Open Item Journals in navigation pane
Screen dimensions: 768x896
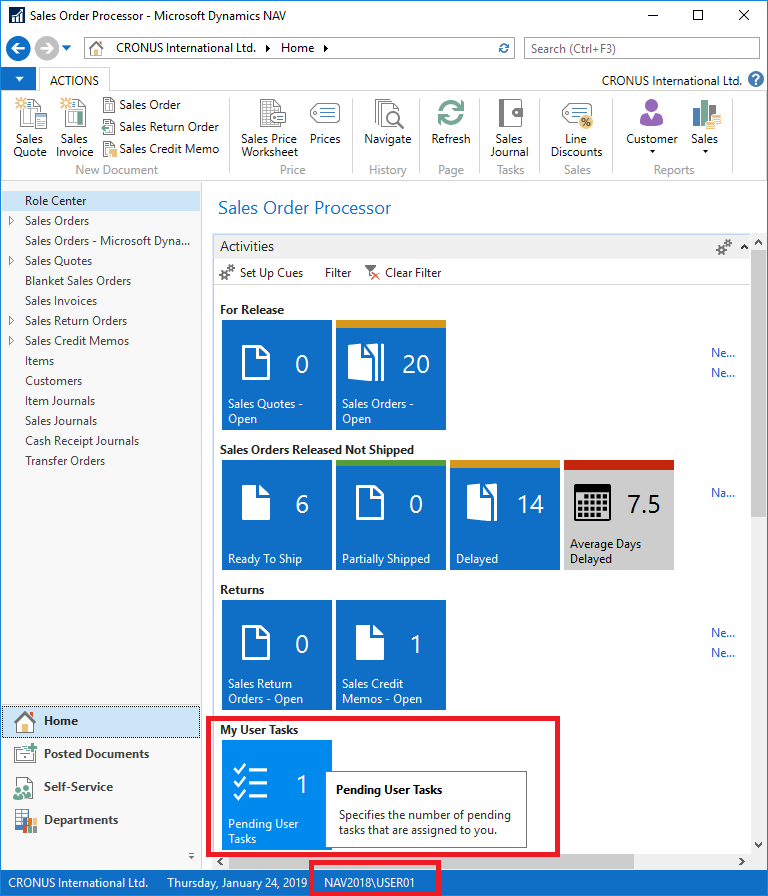[x=59, y=401]
